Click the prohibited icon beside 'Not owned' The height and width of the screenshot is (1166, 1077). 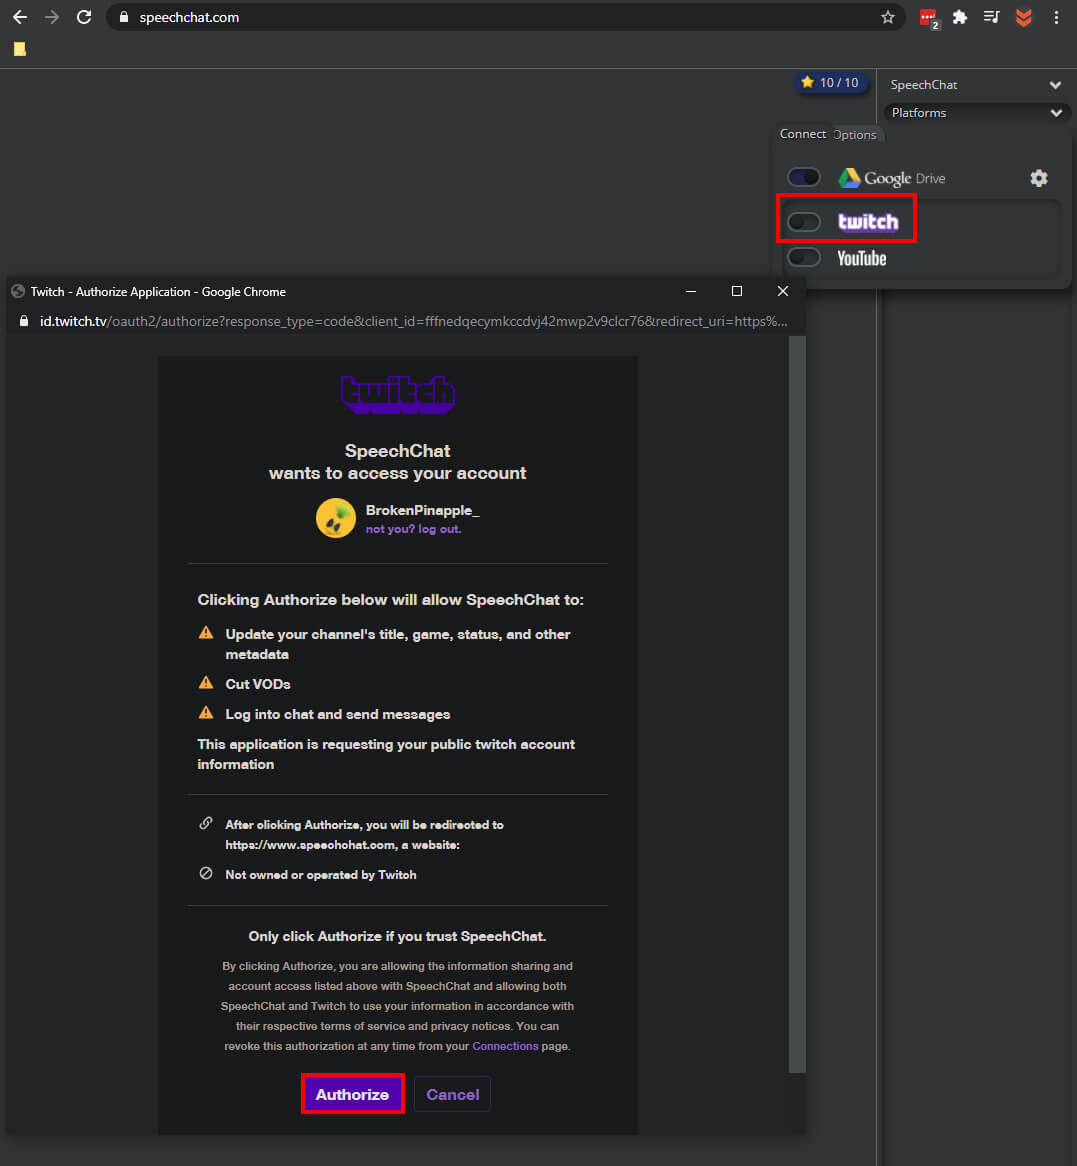pyautogui.click(x=206, y=874)
